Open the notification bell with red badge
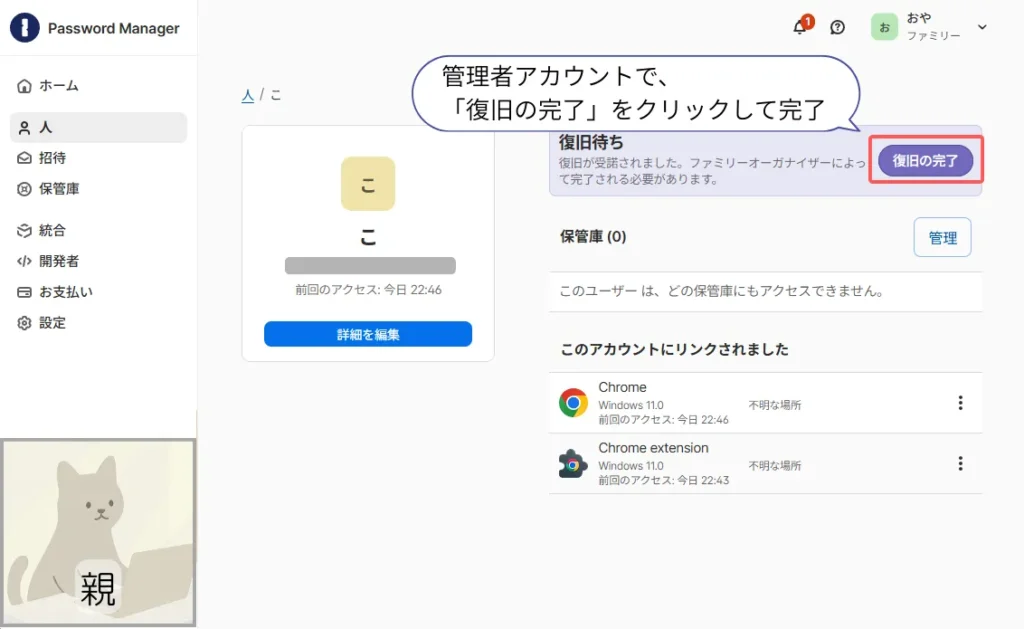Image resolution: width=1024 pixels, height=629 pixels. [x=800, y=28]
